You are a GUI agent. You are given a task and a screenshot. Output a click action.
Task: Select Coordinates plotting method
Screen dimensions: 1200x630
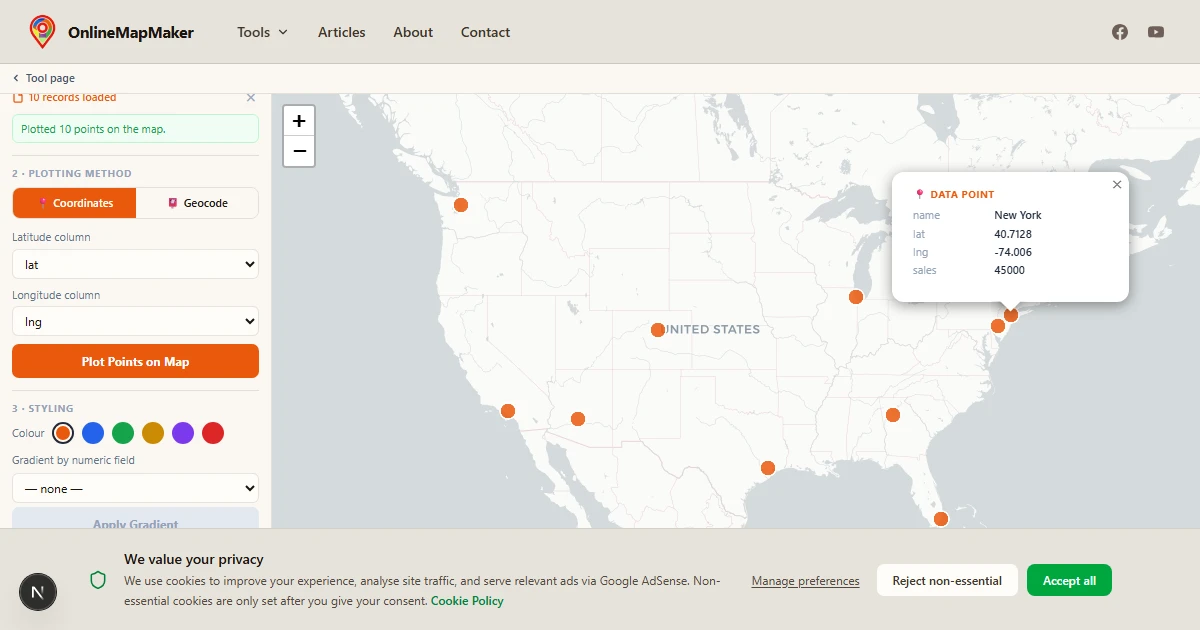(74, 203)
